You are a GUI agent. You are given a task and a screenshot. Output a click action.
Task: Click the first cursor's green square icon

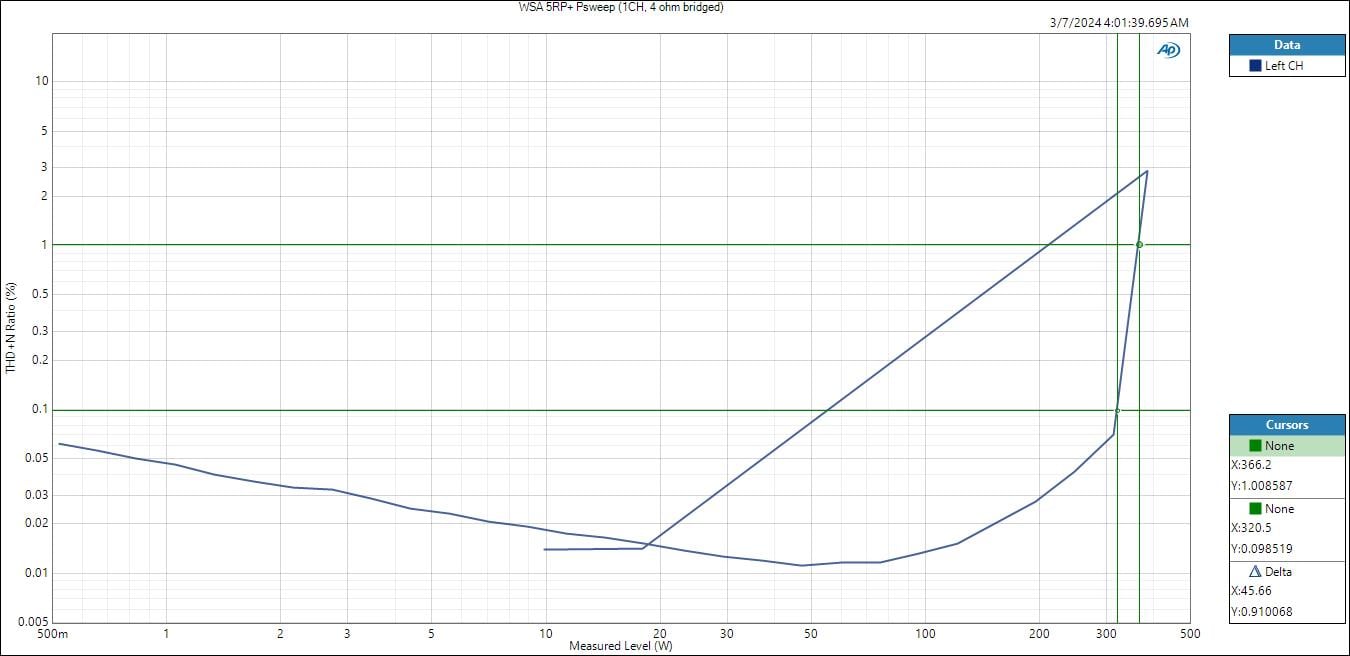point(1255,446)
